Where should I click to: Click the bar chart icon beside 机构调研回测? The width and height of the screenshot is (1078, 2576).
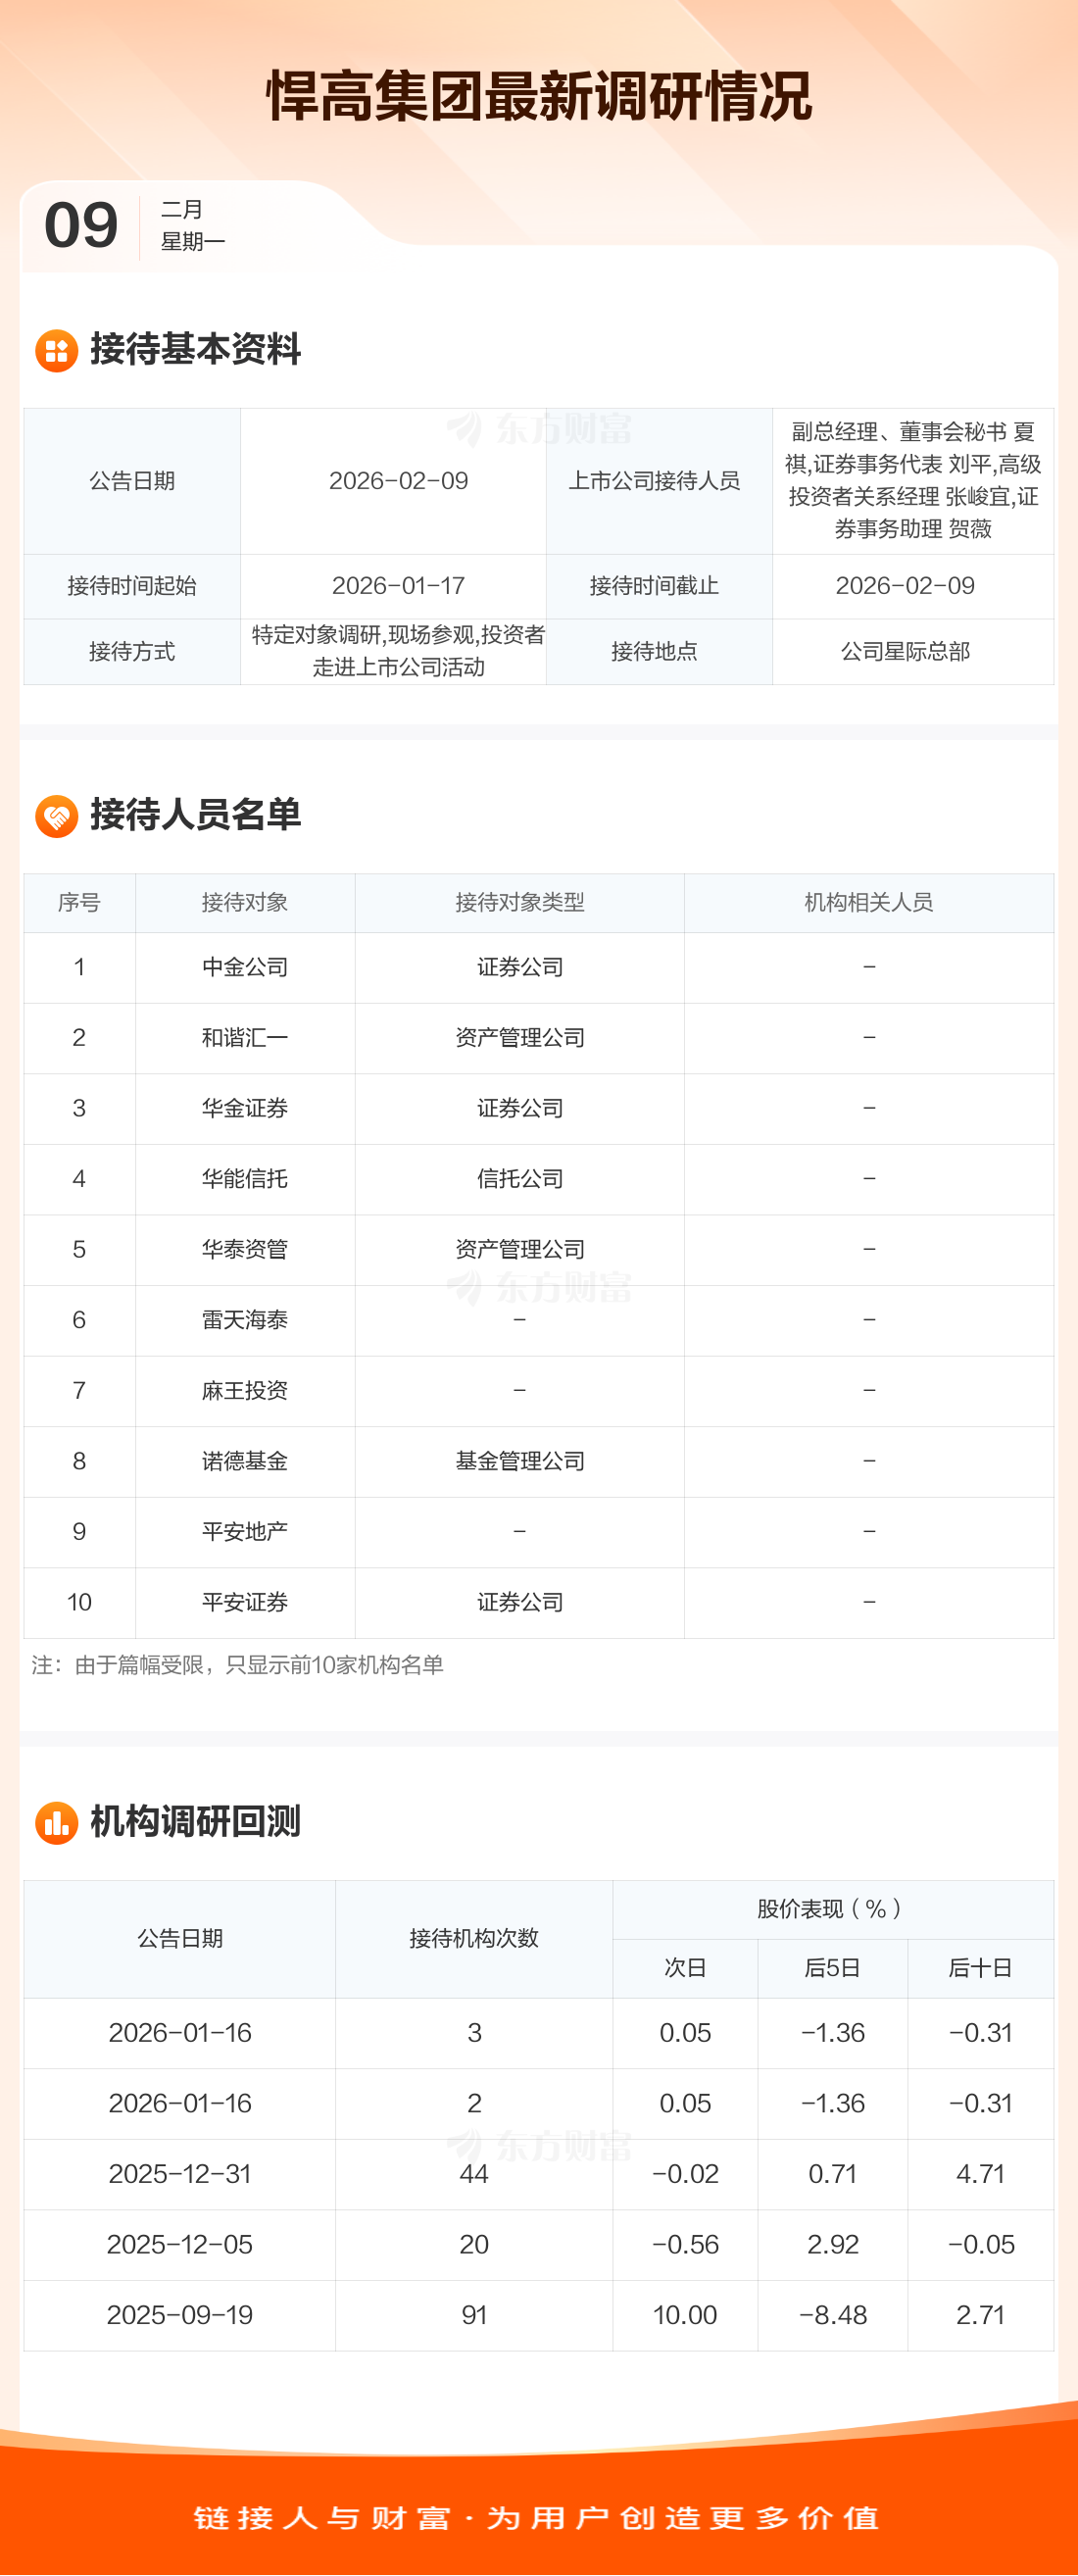coord(57,1822)
